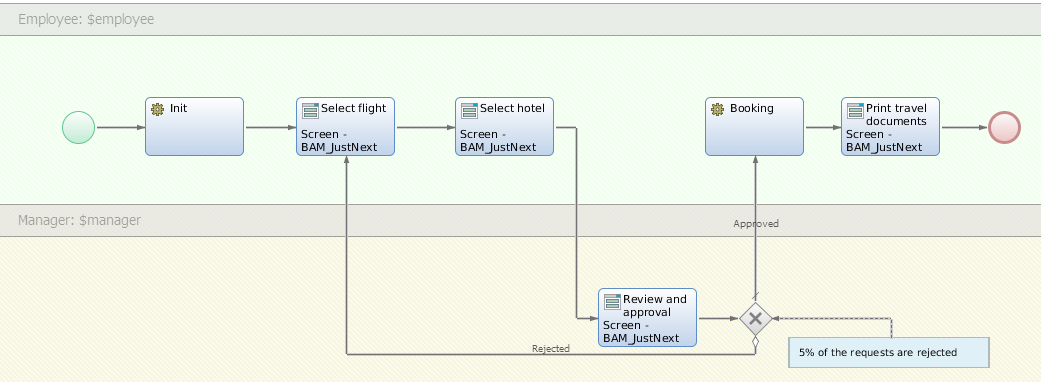The width and height of the screenshot is (1041, 385).
Task: Click the Rejected connector label
Action: [550, 348]
